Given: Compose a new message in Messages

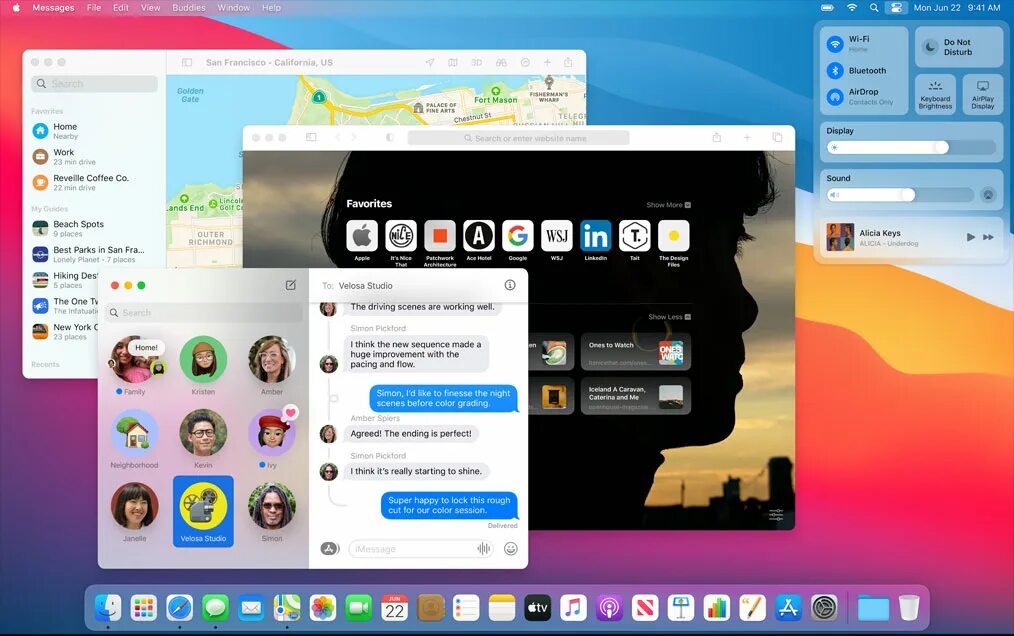Looking at the screenshot, I should 292,285.
